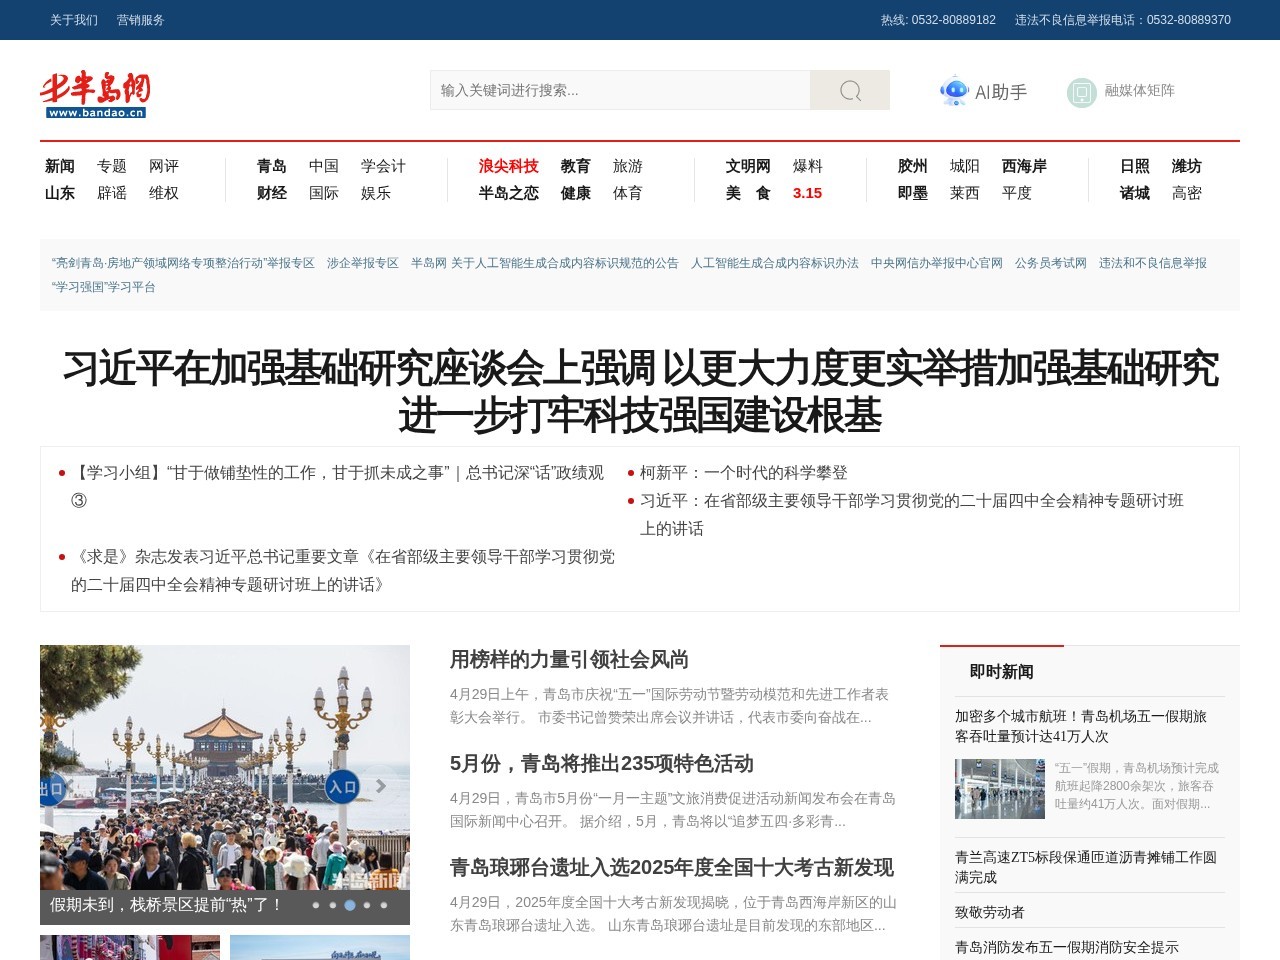Open 关于我们 in top bar
Screen dimensions: 1280x960
74,20
